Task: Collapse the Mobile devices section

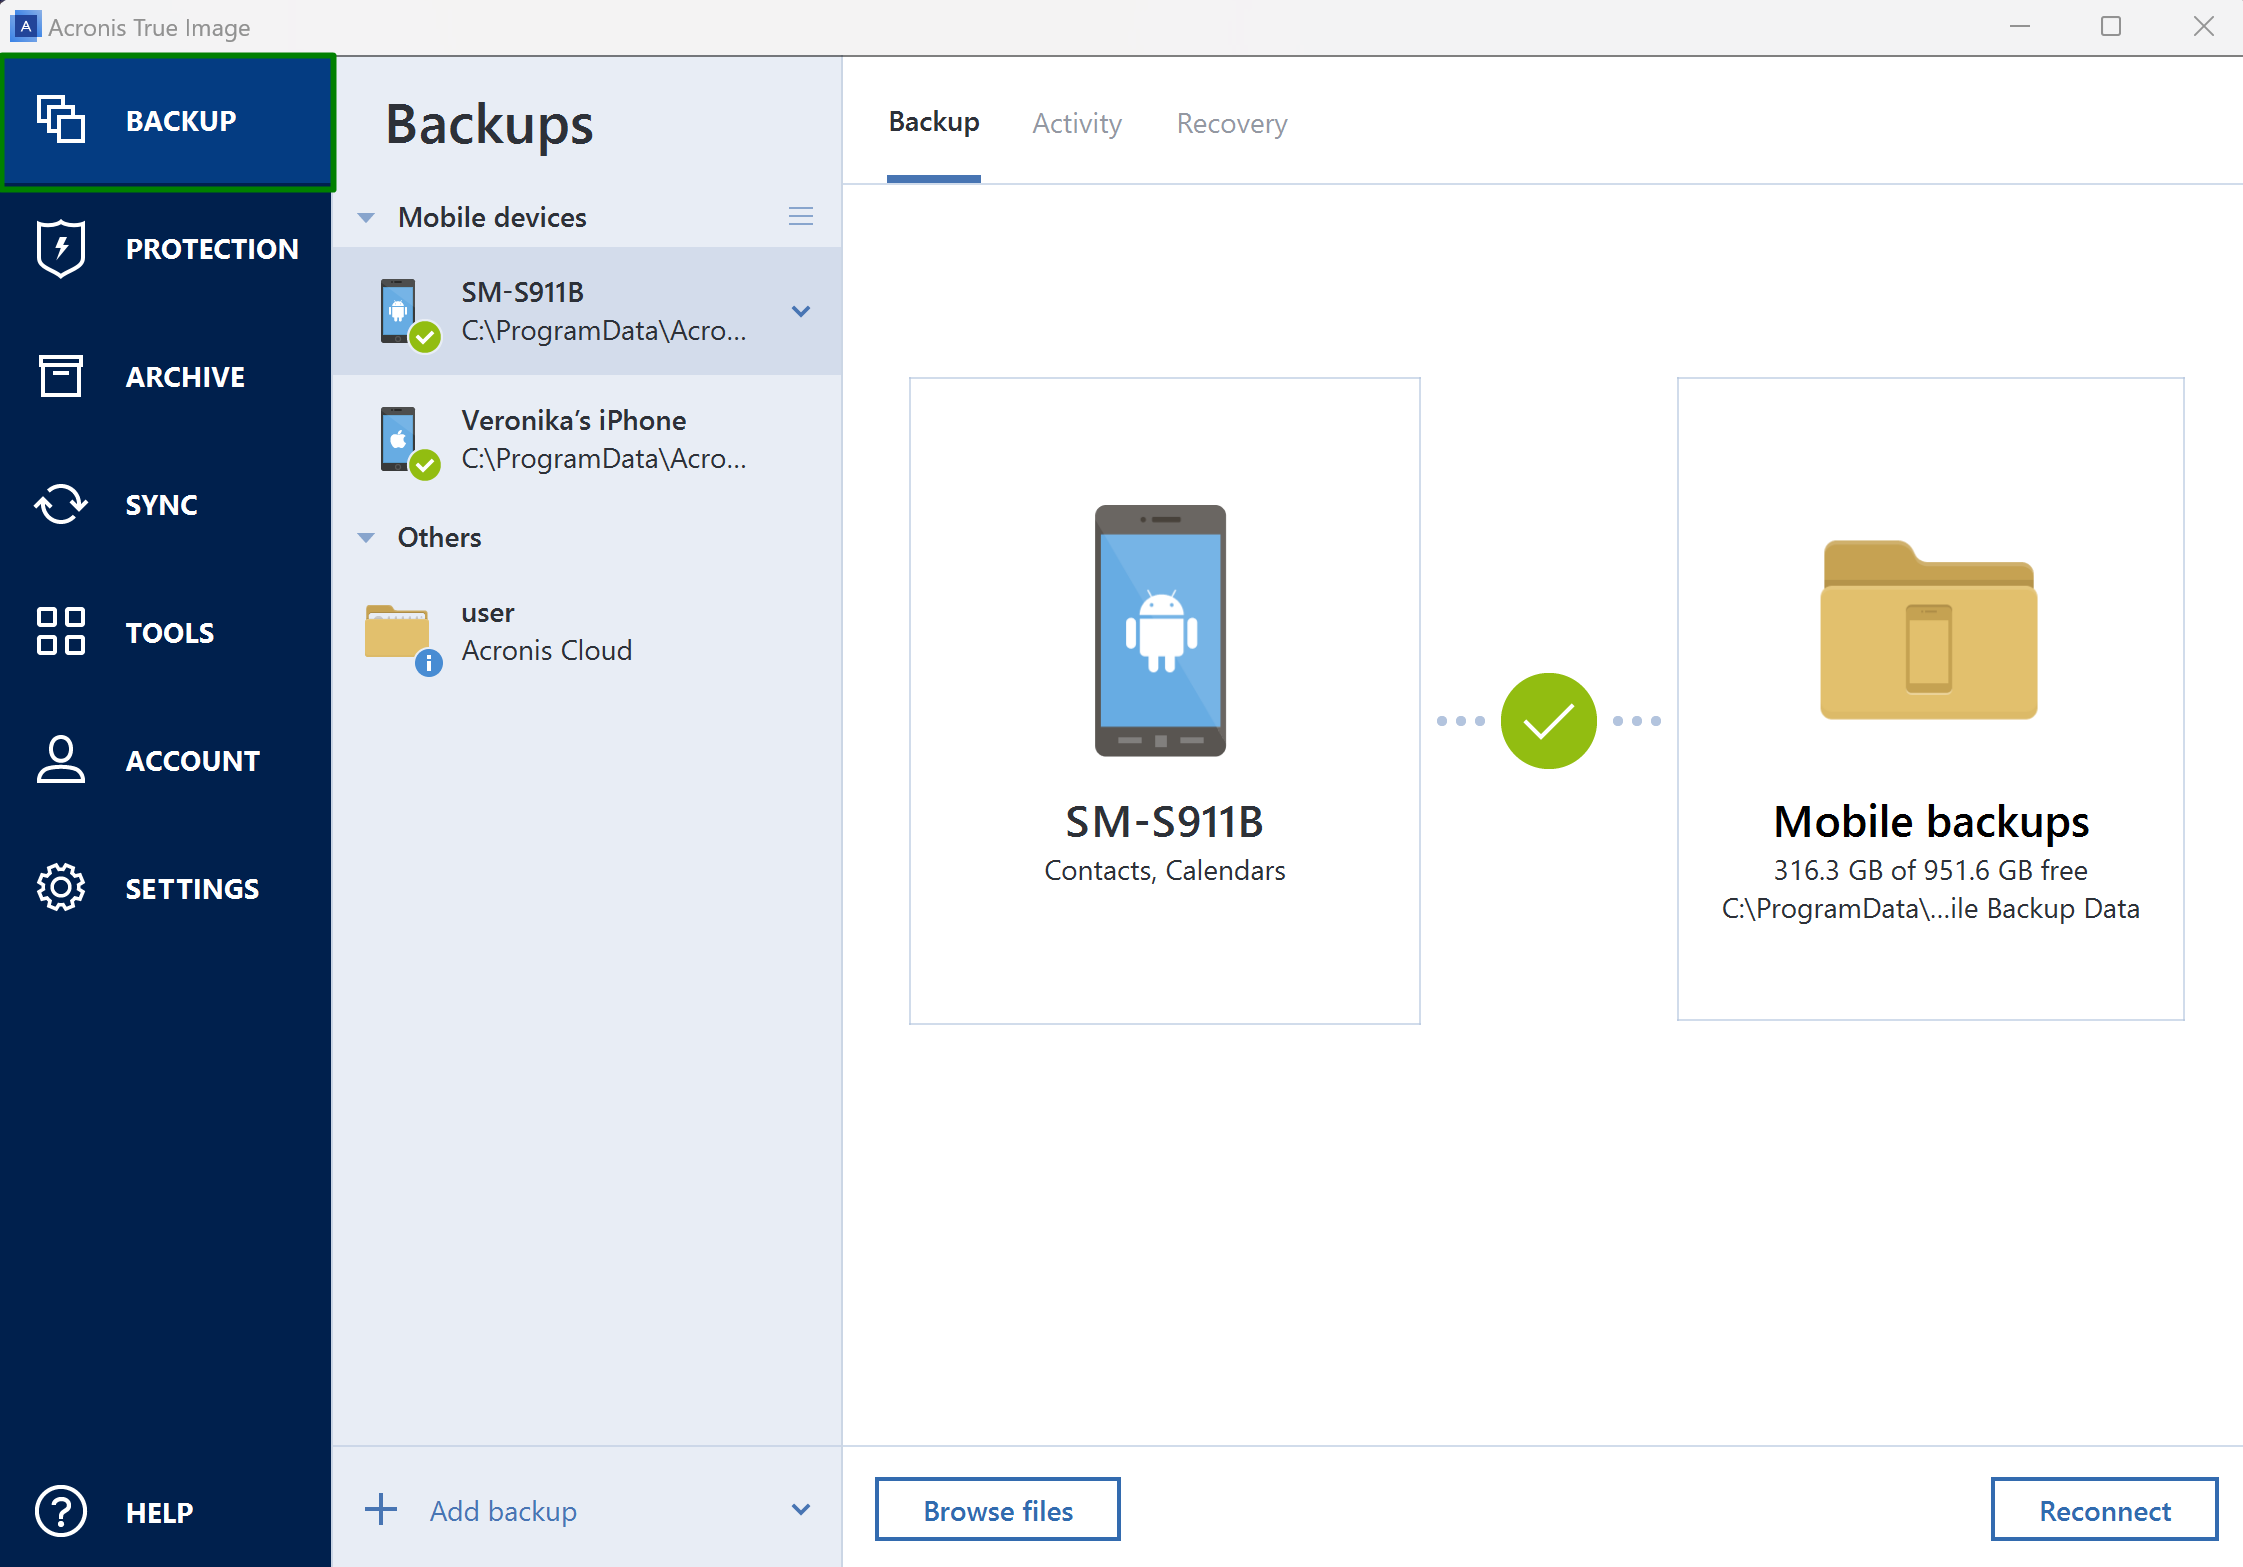Action: point(365,217)
